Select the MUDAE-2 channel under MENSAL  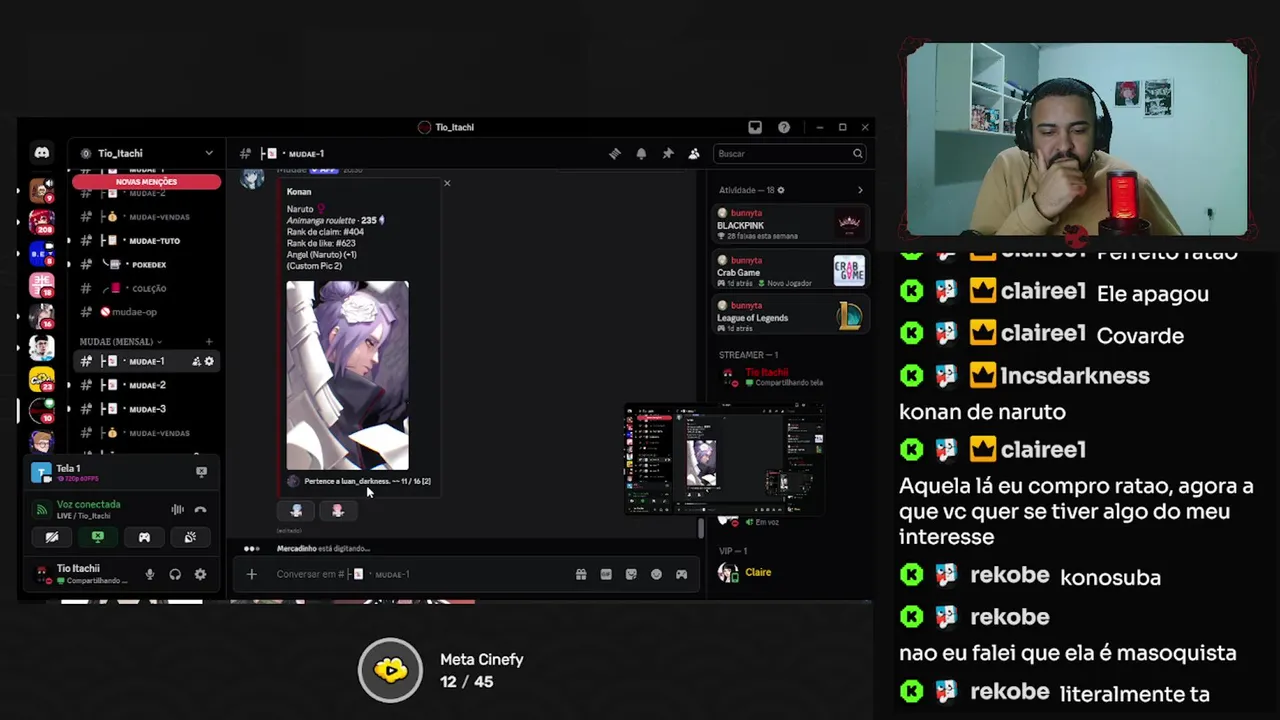146,385
